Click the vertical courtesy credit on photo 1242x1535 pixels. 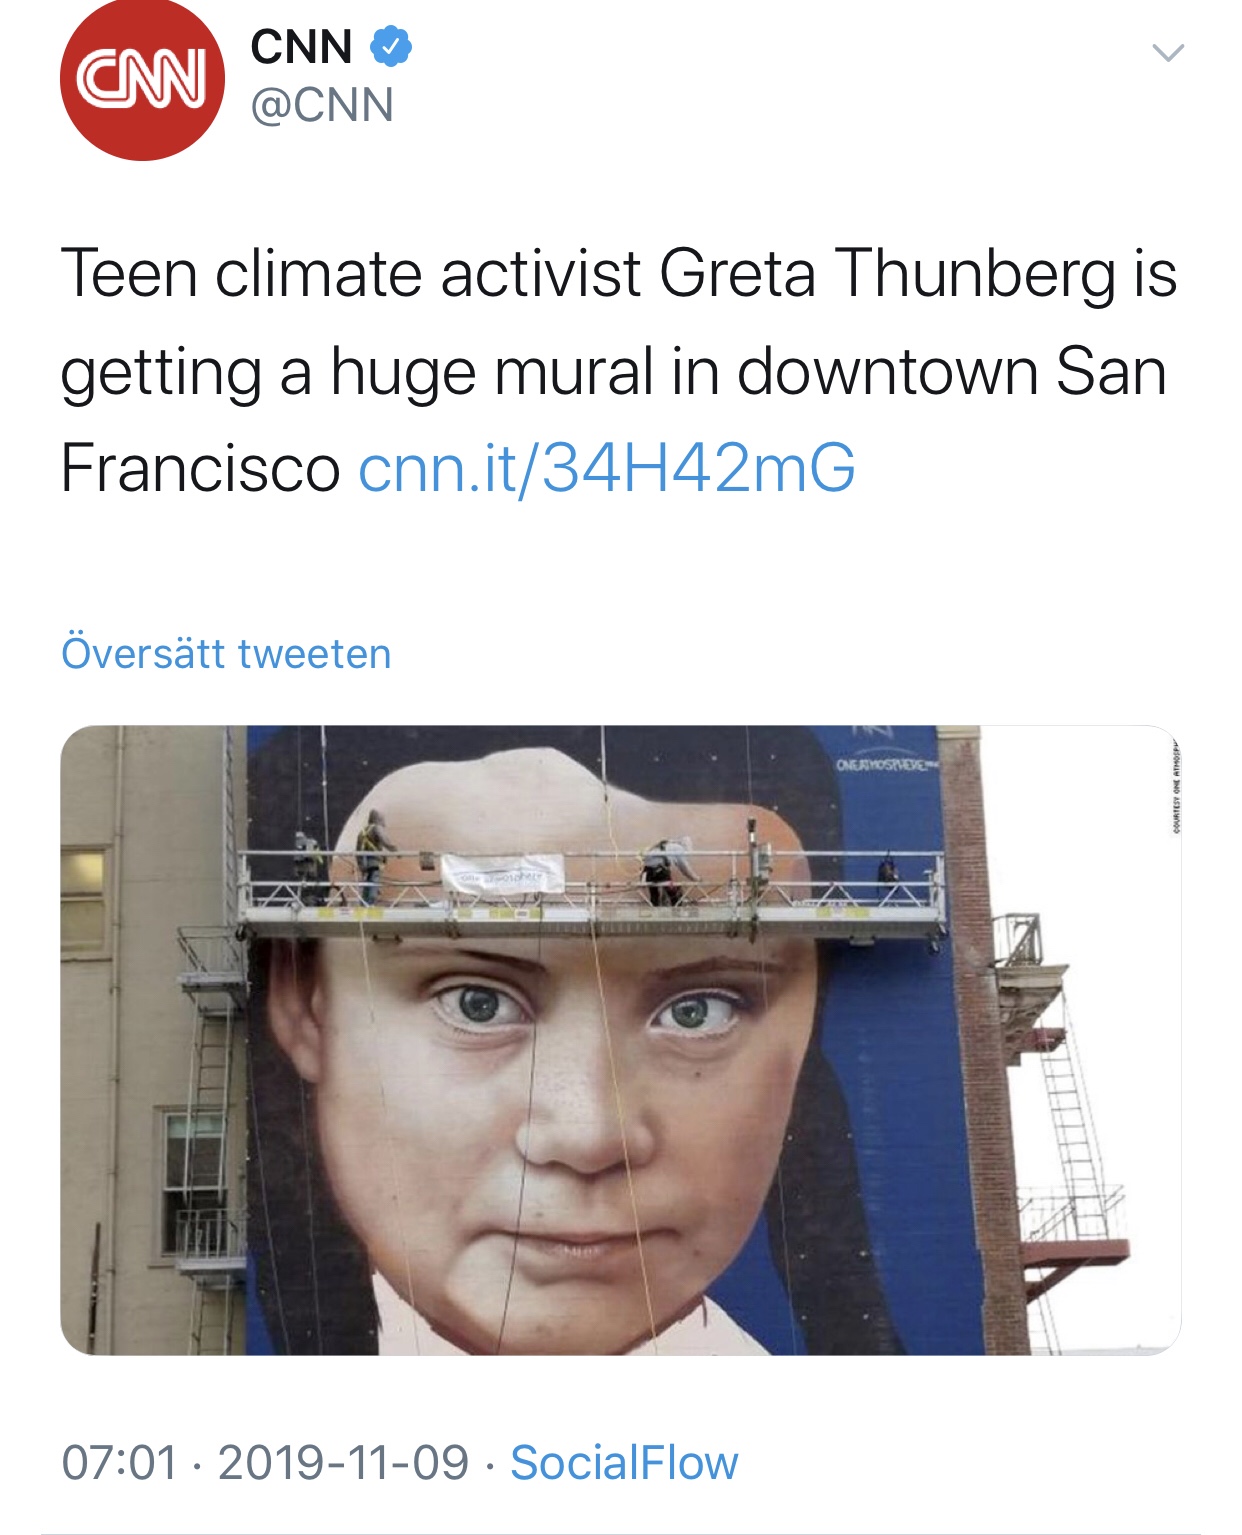click(x=1177, y=786)
